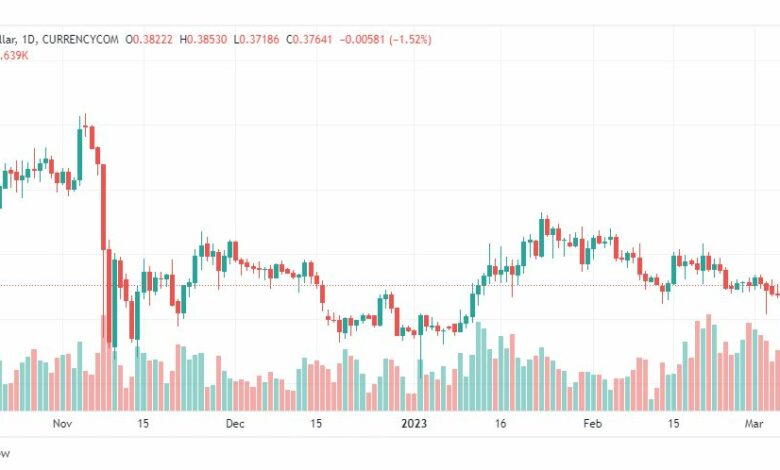The height and width of the screenshot is (470, 780).
Task: Click the close price value C0.37641
Action: tap(308, 39)
